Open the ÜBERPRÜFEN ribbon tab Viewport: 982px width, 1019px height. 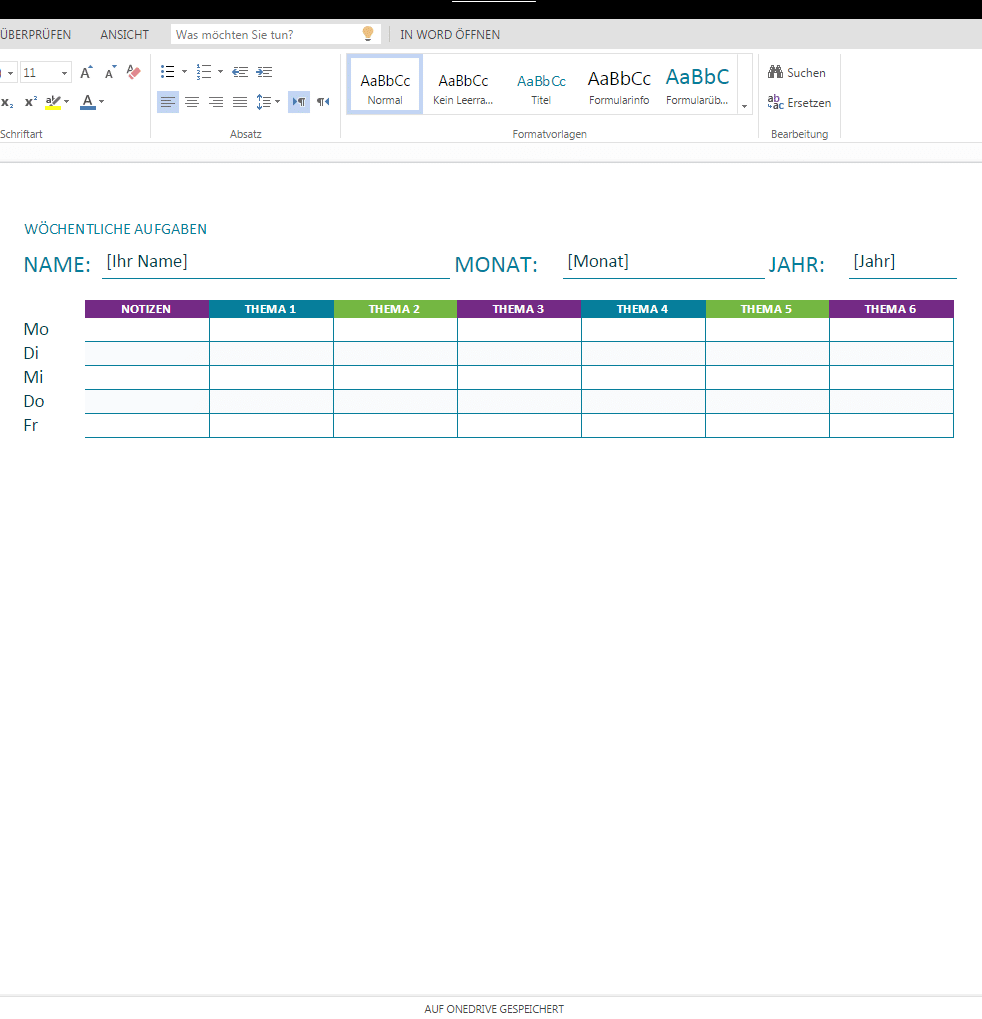36,34
